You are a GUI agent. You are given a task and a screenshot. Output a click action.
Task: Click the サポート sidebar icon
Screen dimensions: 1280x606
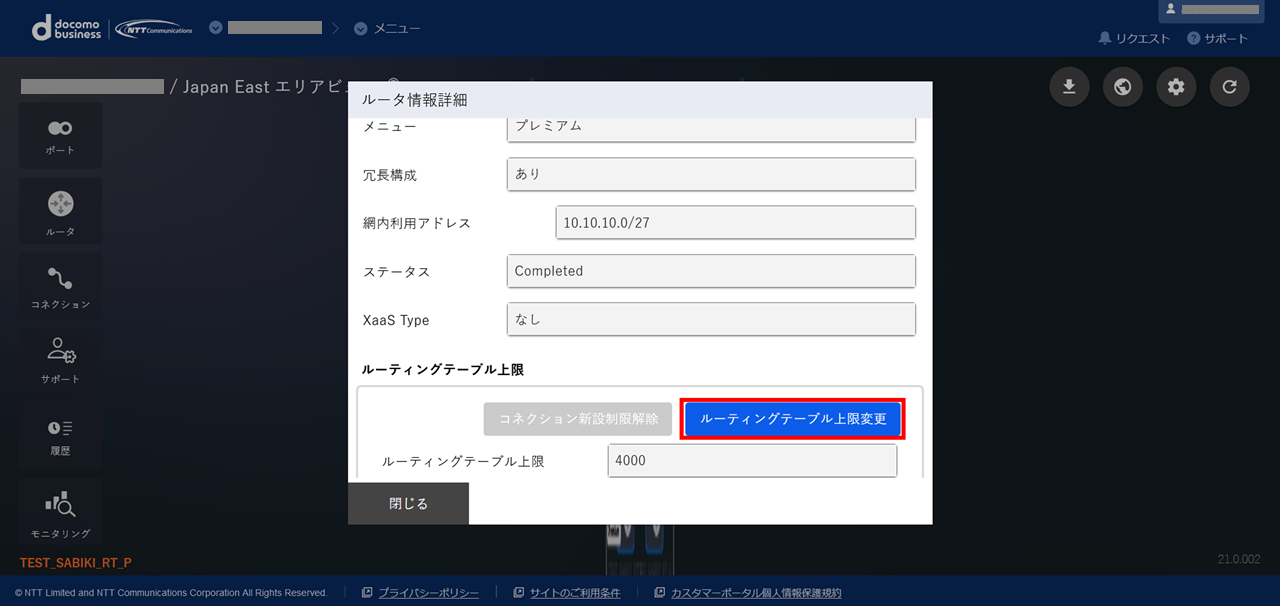coord(60,360)
